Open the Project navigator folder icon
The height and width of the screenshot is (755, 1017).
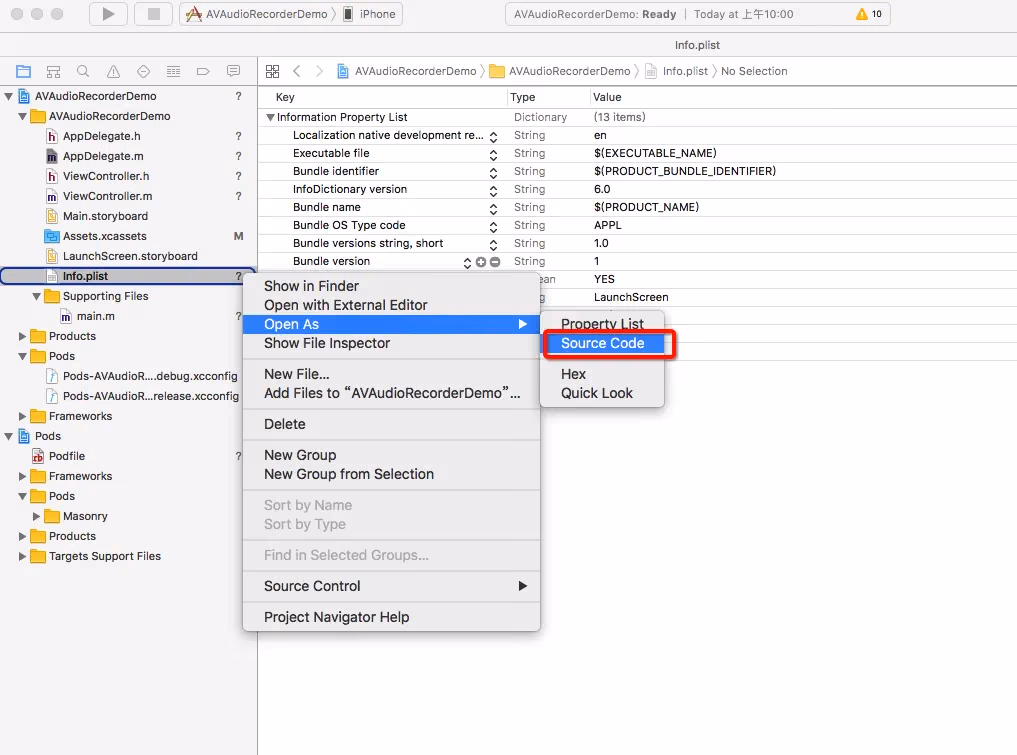23,71
